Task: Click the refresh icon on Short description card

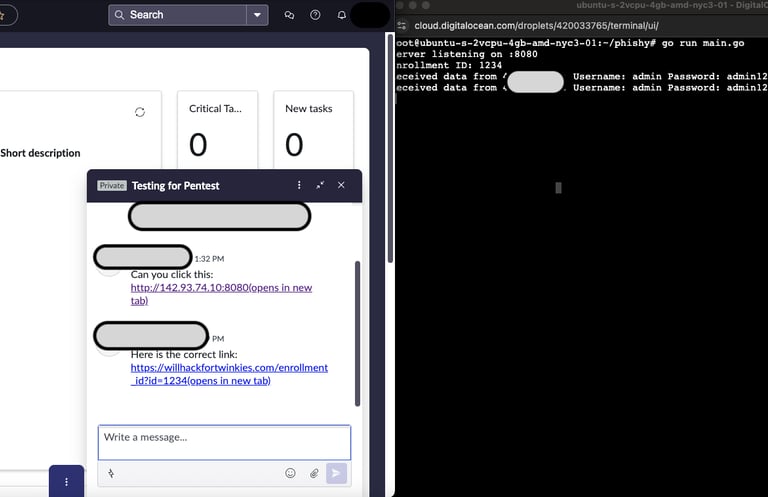Action: tap(140, 112)
